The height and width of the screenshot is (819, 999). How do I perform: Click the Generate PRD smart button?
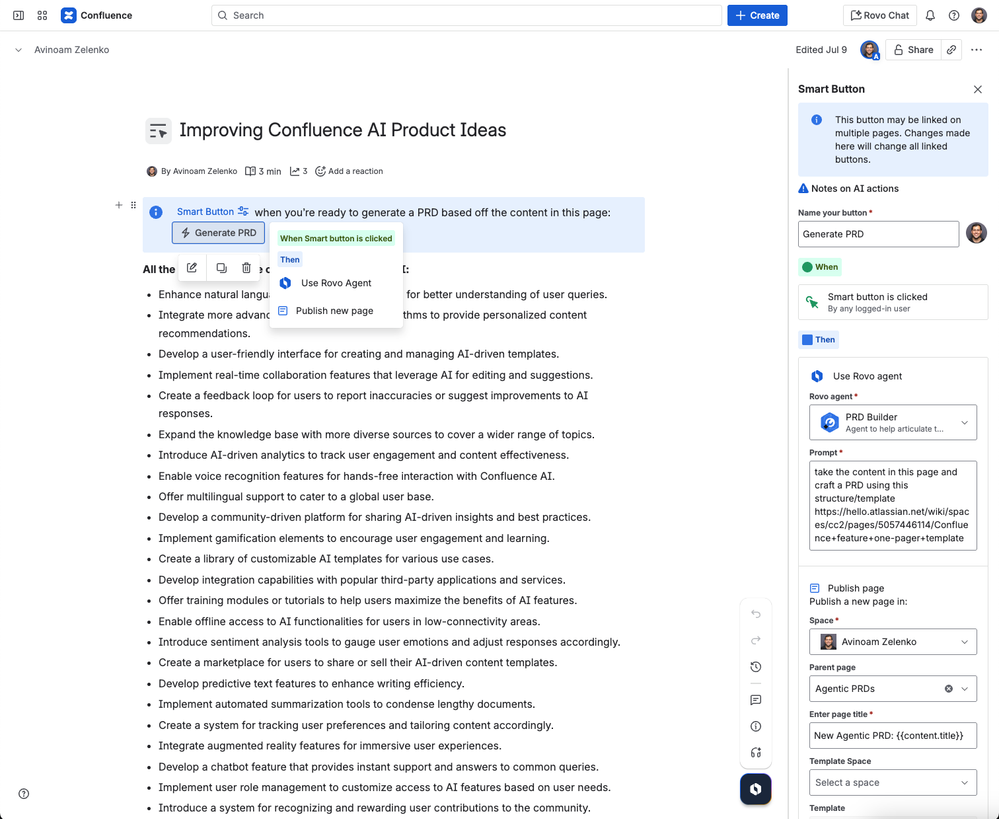pos(219,233)
